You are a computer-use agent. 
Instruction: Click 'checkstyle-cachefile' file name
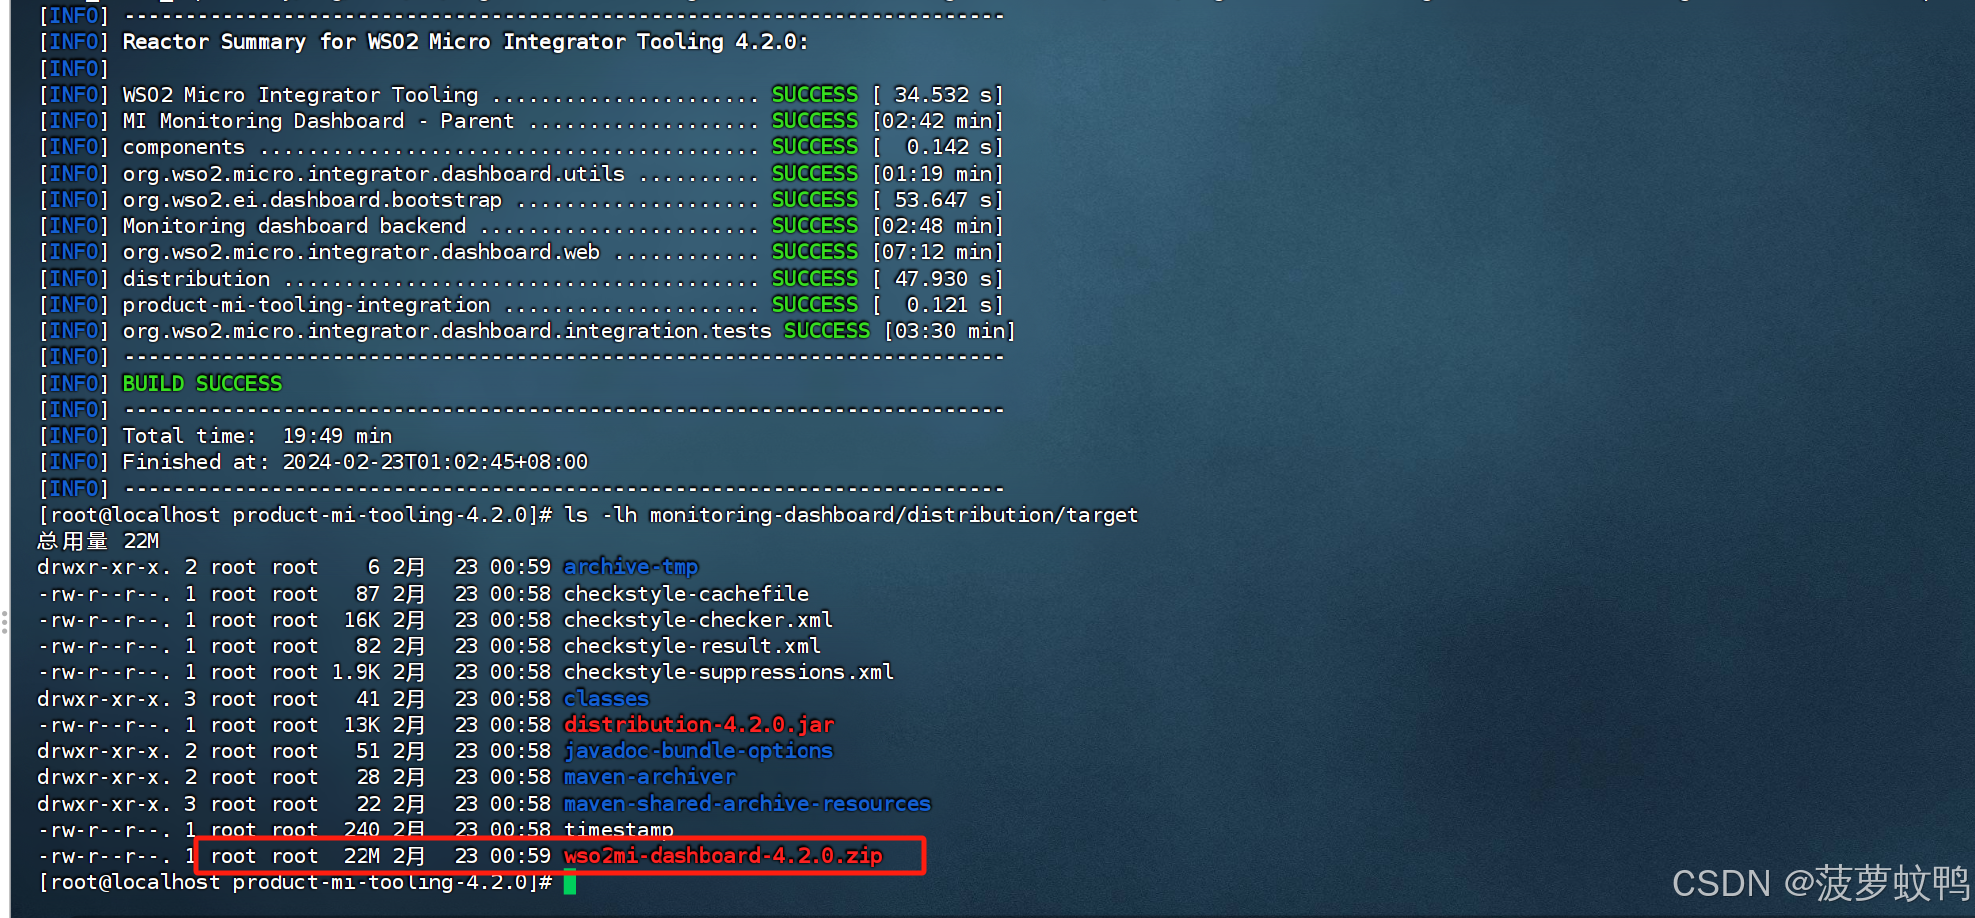(x=686, y=594)
